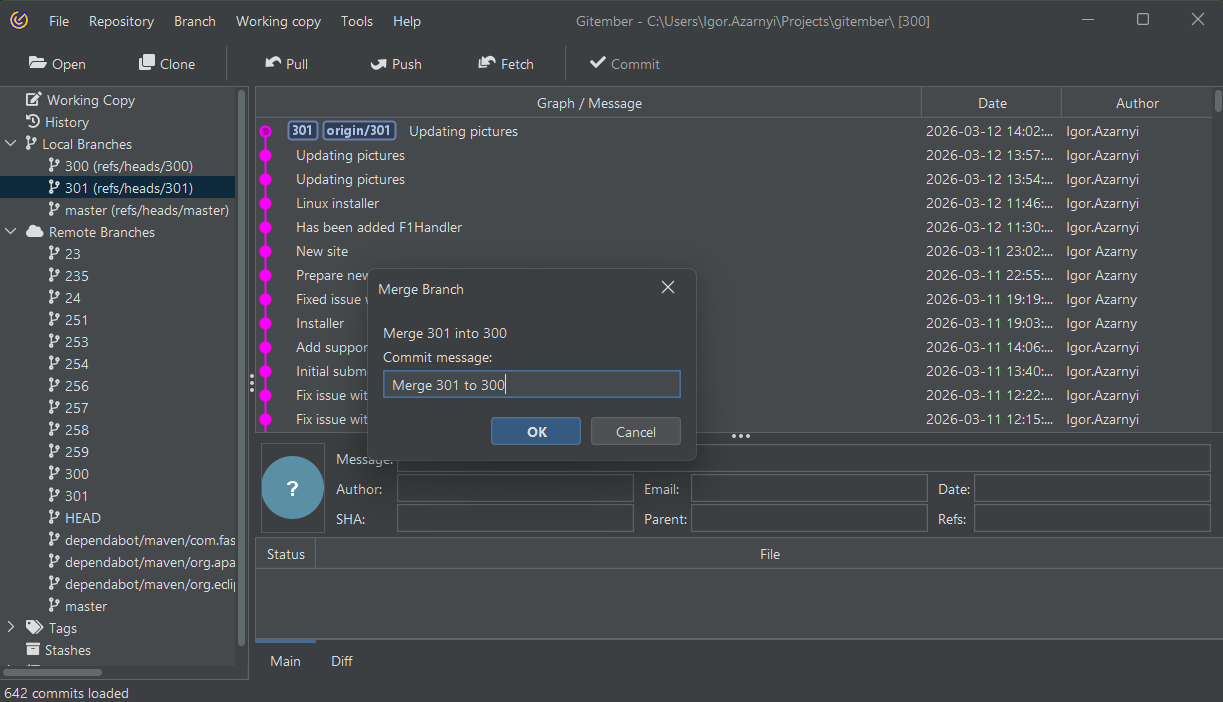
Task: Collapse the Local Branches tree node
Action: click(11, 144)
